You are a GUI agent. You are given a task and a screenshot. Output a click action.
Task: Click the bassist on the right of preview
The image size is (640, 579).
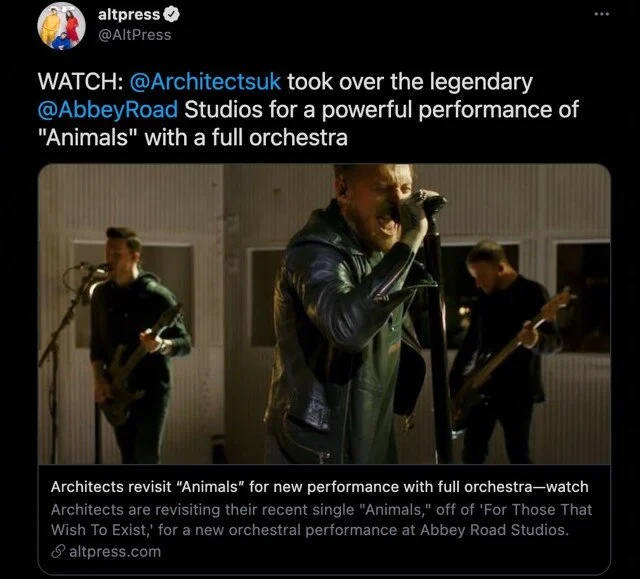506,351
